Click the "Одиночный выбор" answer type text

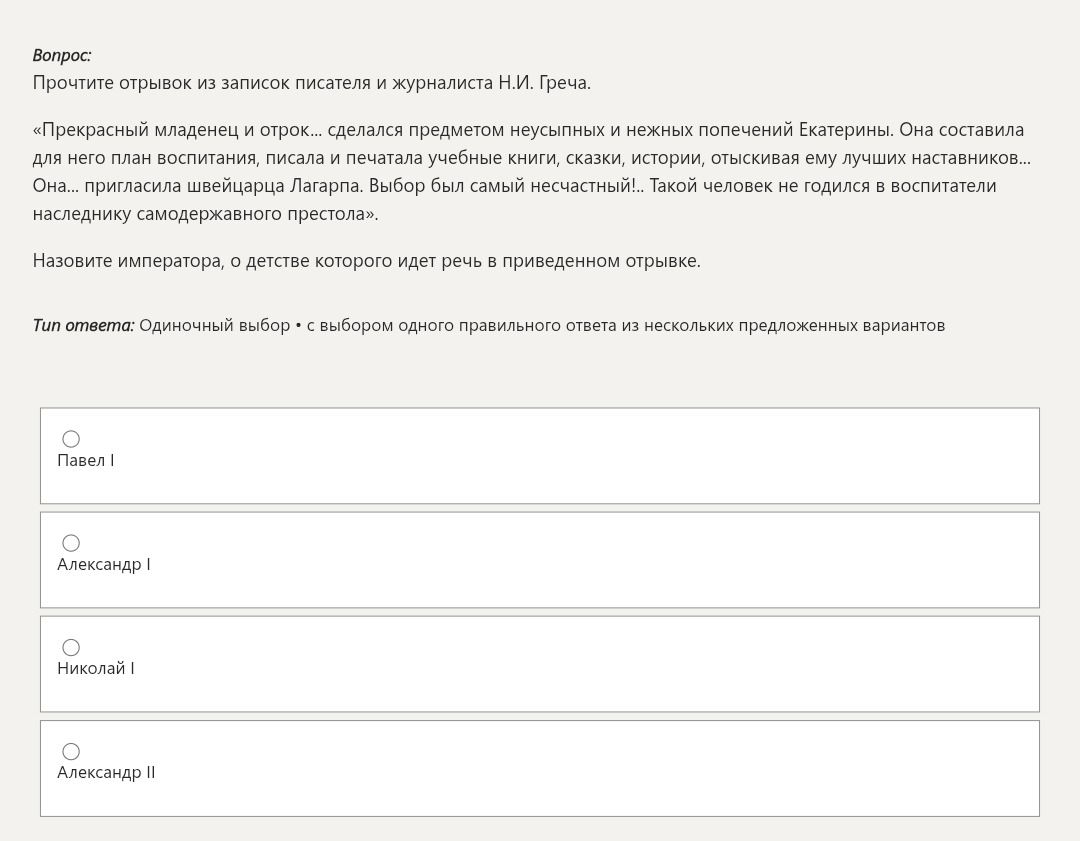[x=214, y=325]
